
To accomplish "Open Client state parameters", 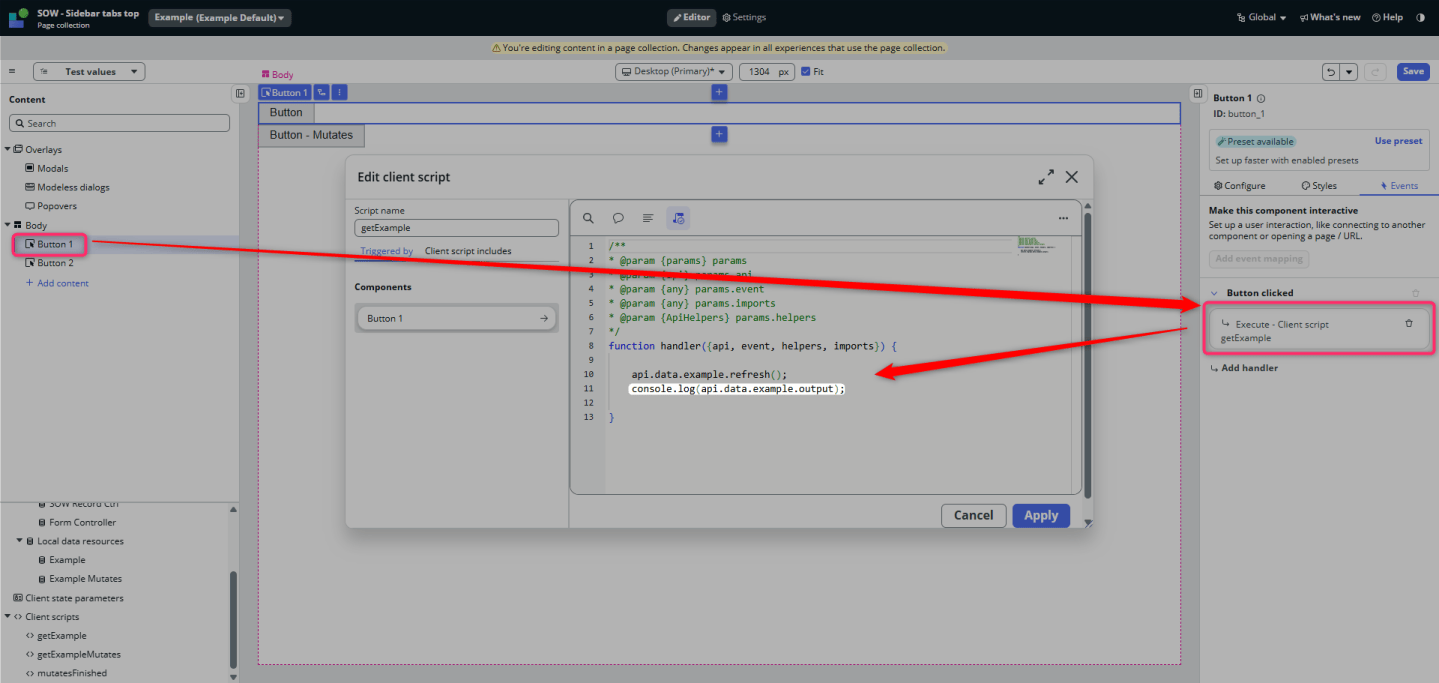I will pos(74,598).
